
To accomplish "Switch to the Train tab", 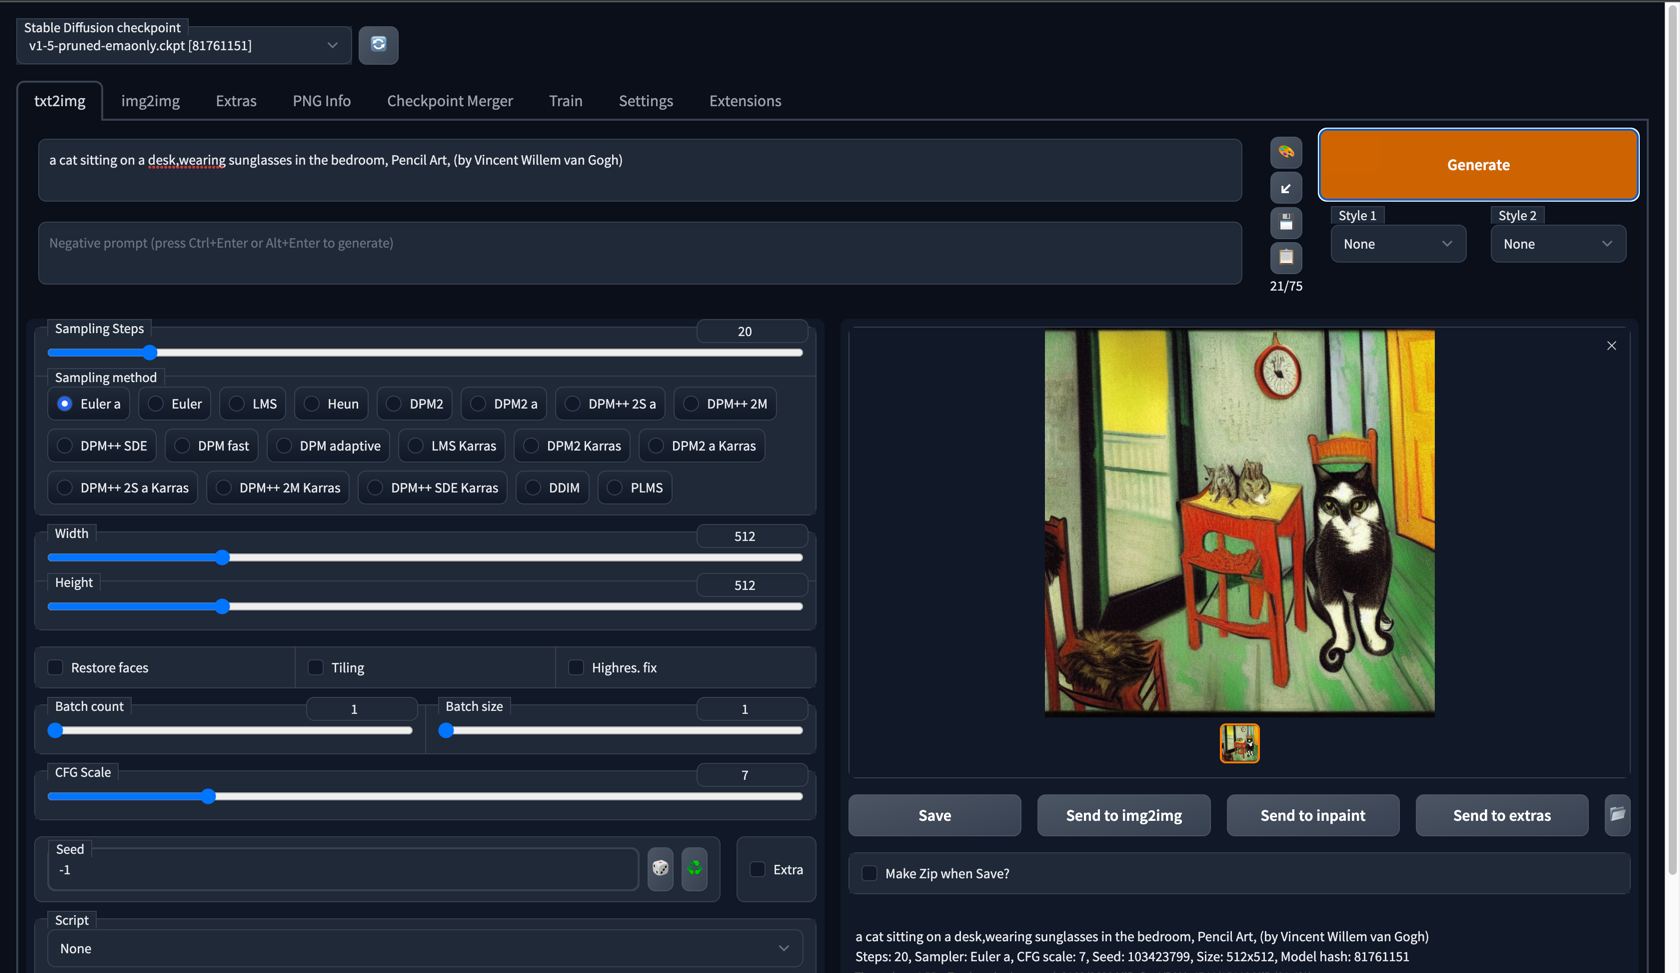I will 566,101.
